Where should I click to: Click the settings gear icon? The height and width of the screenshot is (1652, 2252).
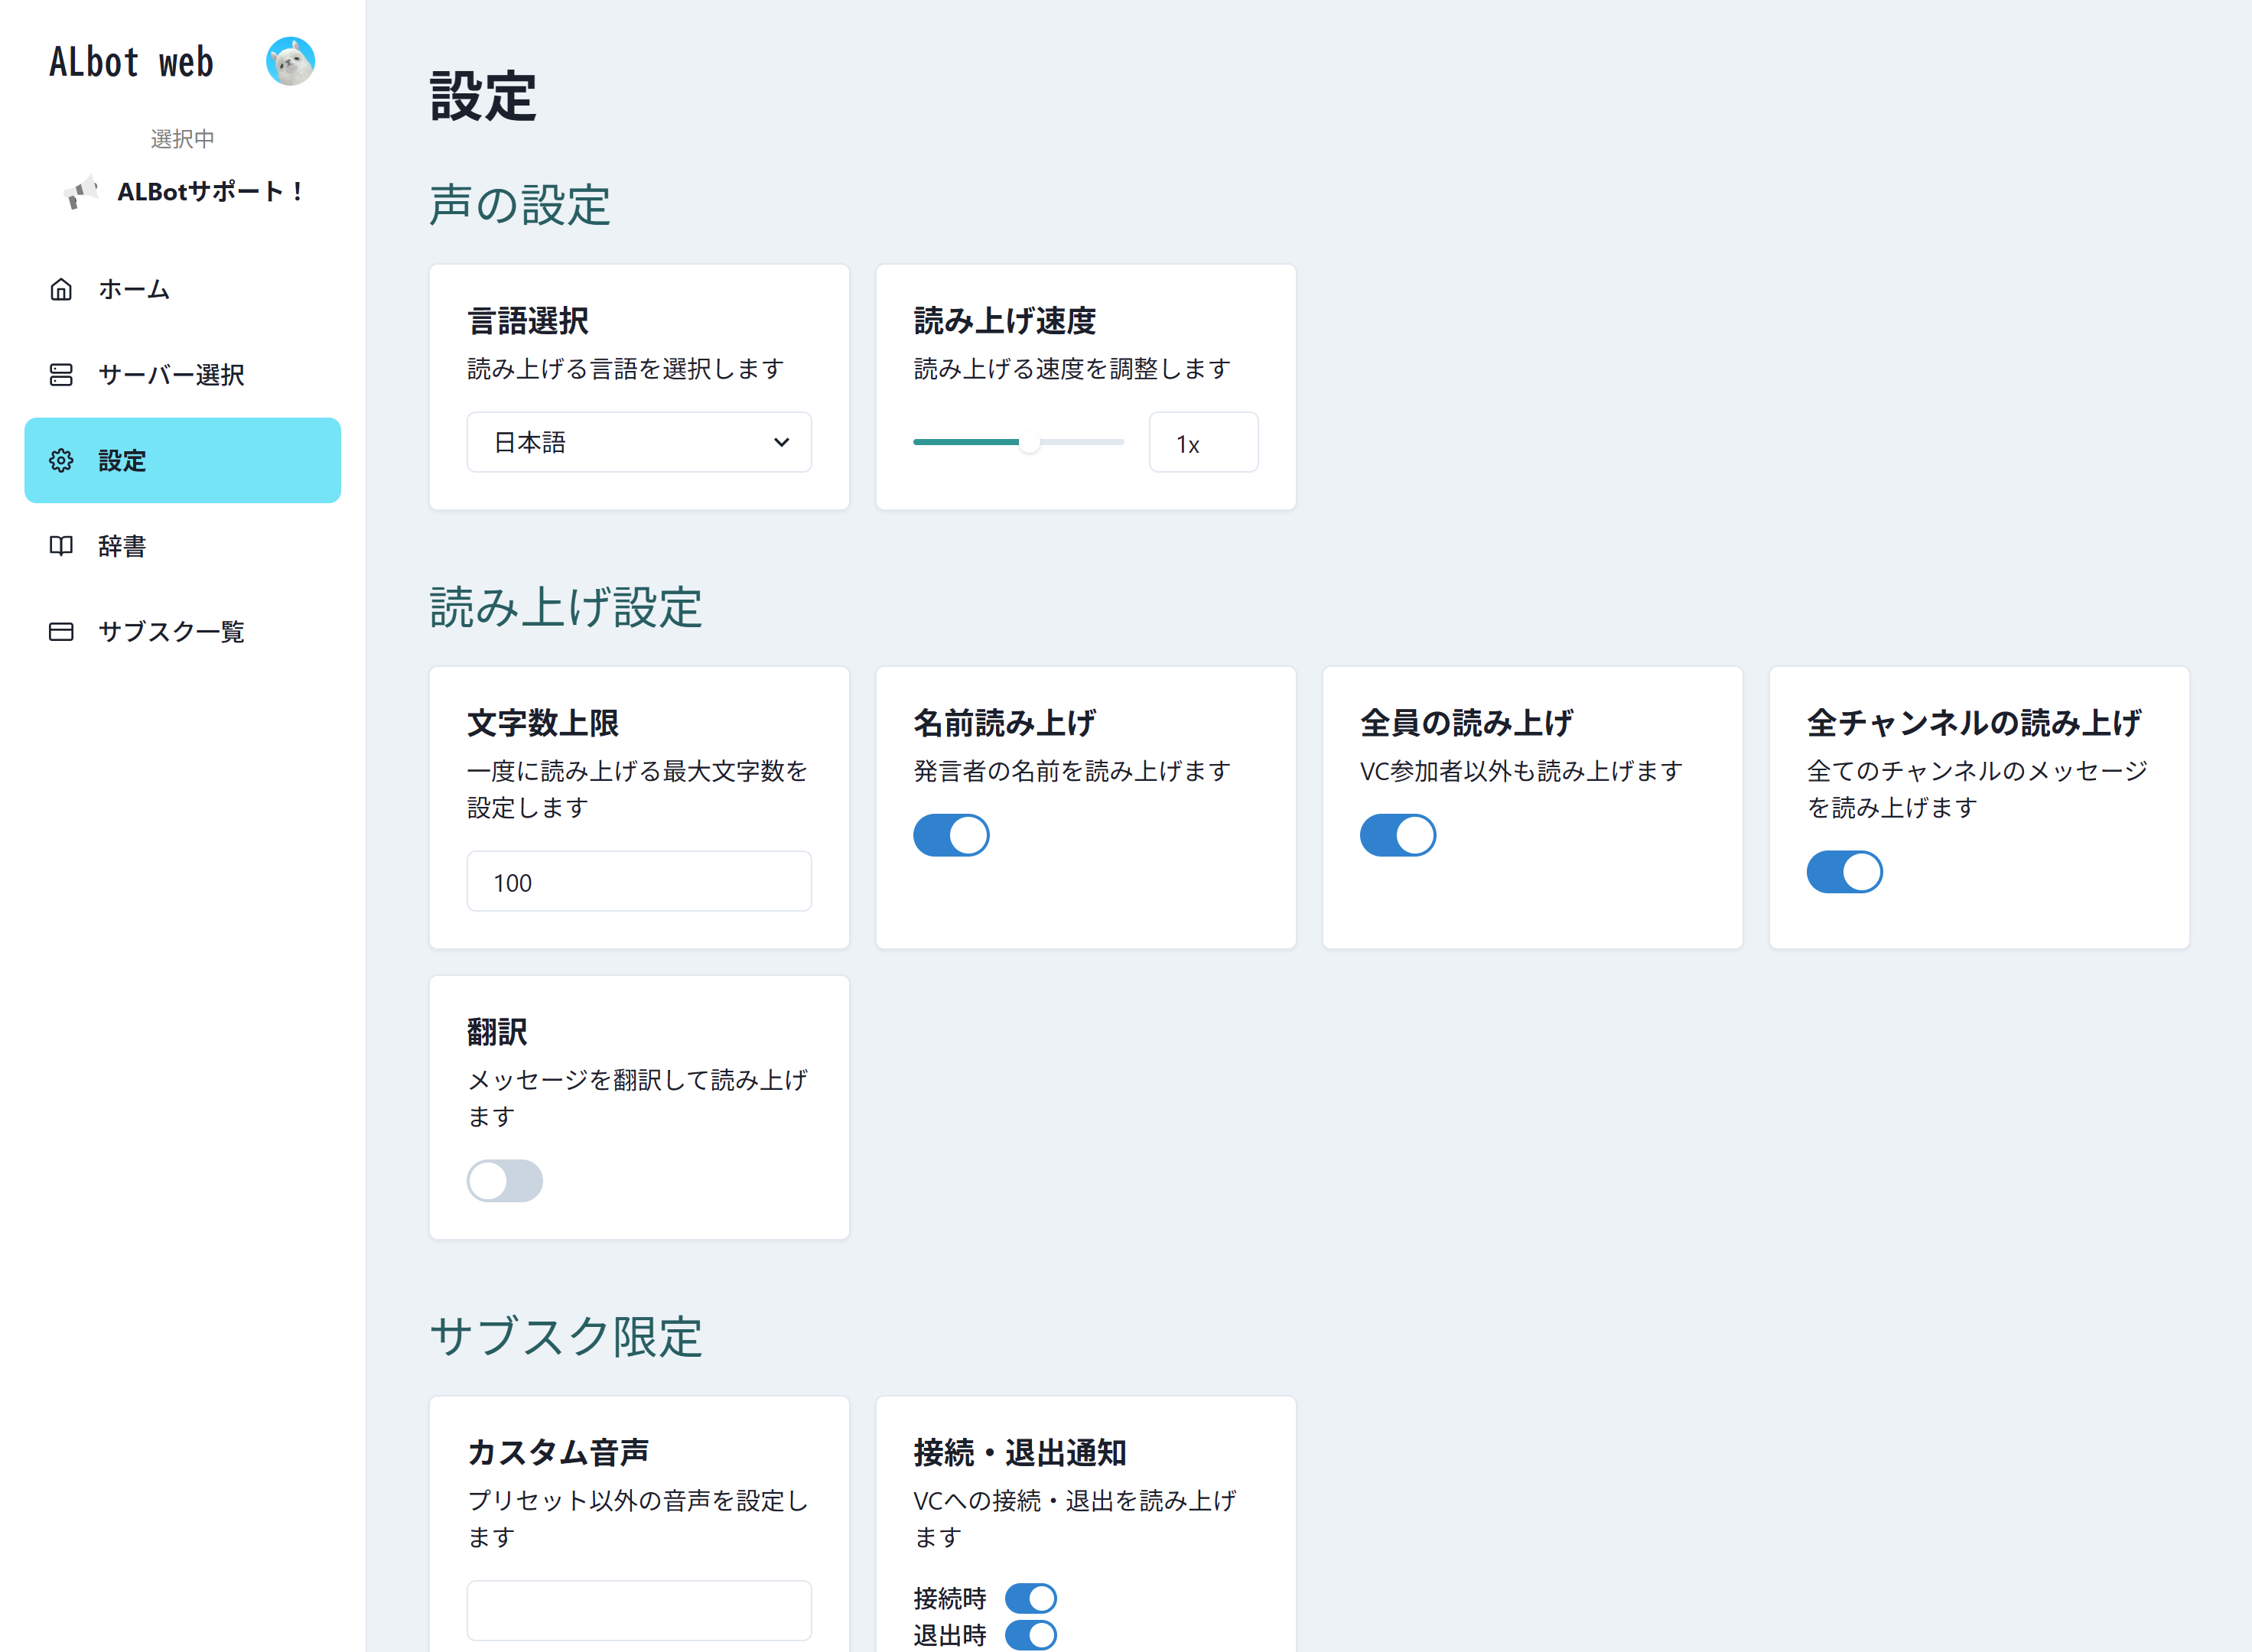click(60, 461)
